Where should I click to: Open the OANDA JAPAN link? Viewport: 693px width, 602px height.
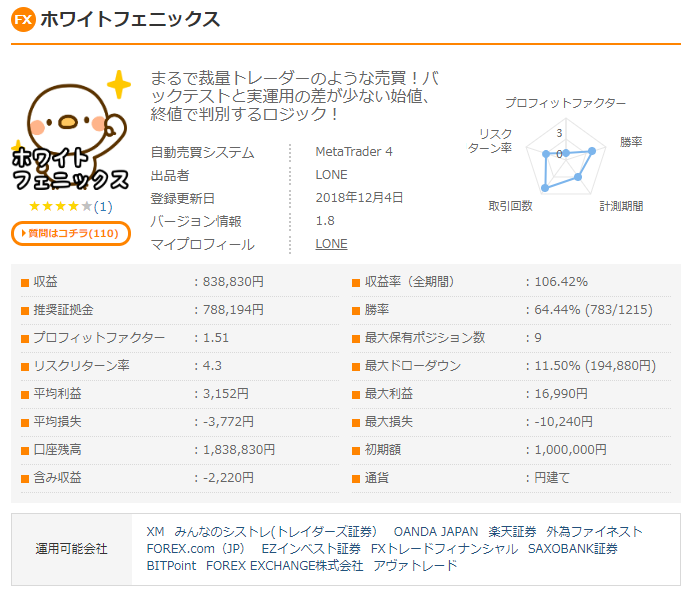point(436,532)
